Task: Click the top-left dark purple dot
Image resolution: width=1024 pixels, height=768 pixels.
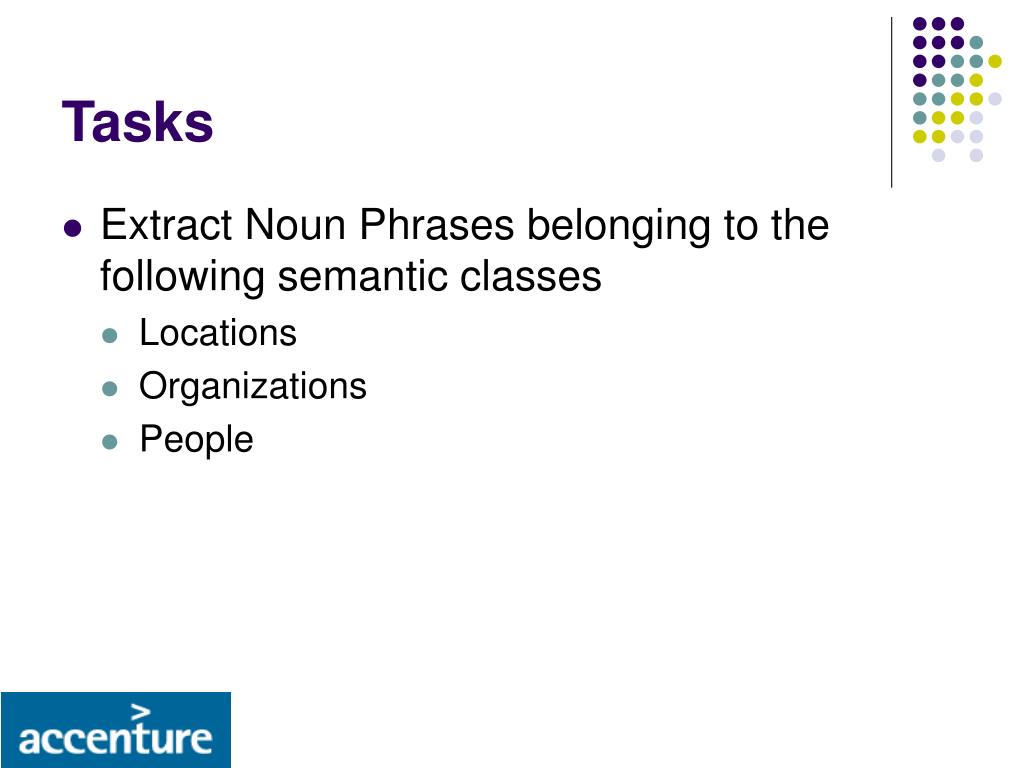Action: pos(920,24)
